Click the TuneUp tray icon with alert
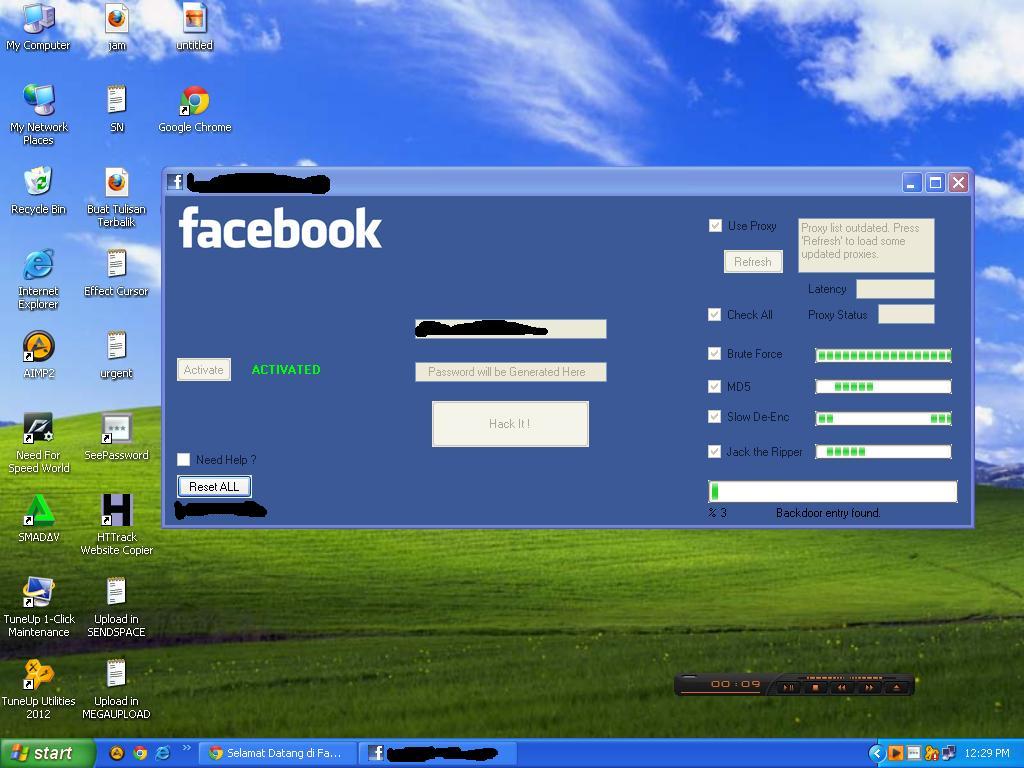Screen dimensions: 1024x768 931,753
